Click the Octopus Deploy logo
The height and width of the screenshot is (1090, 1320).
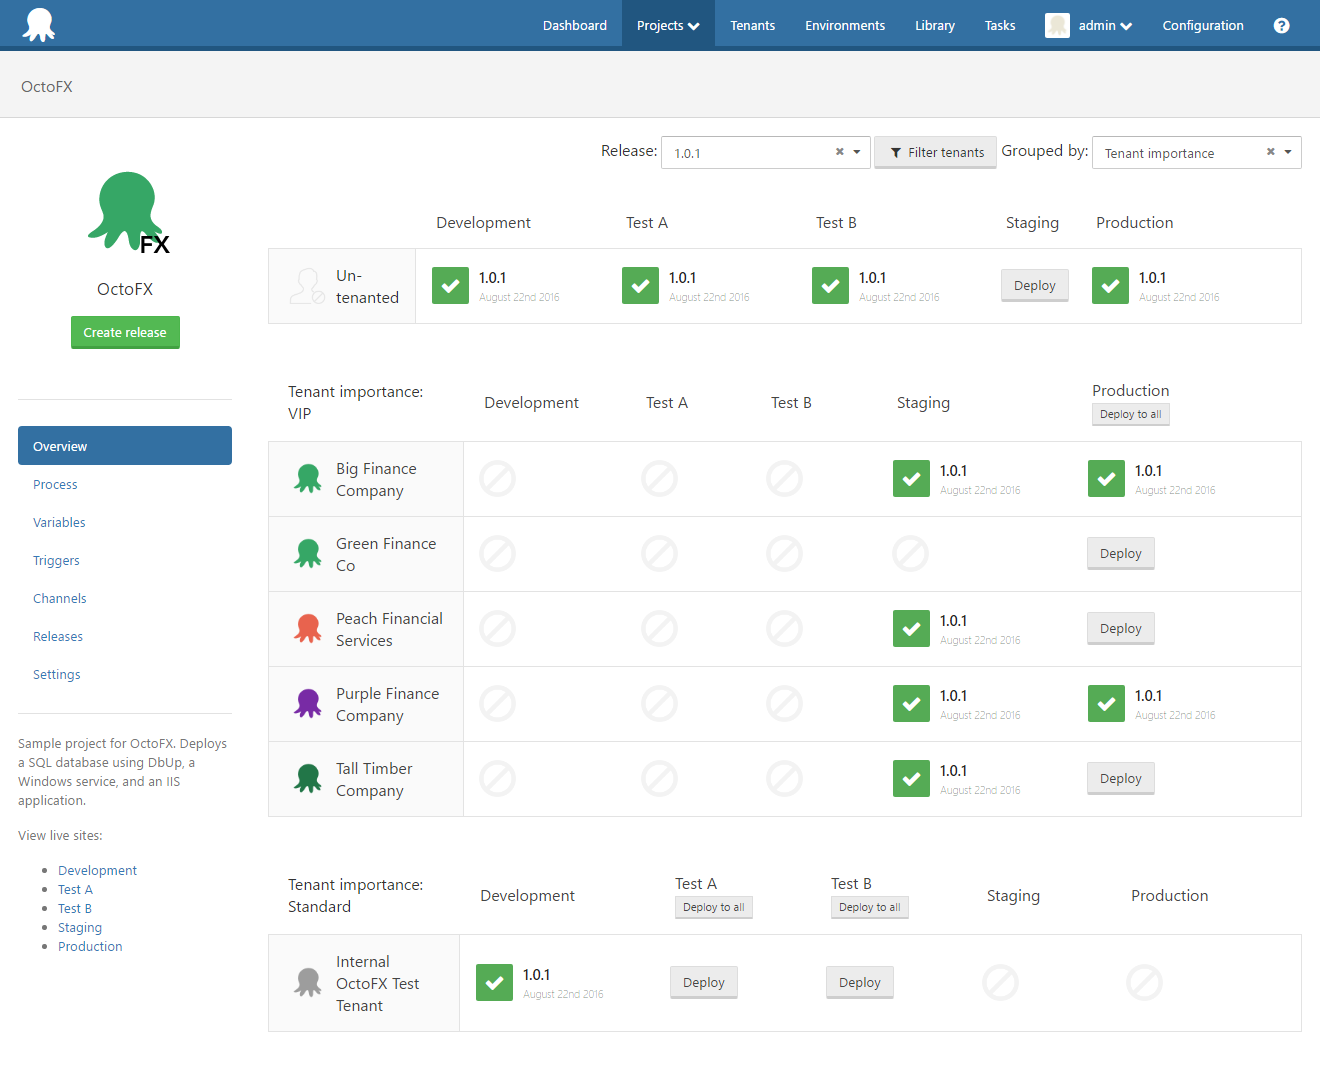point(38,24)
